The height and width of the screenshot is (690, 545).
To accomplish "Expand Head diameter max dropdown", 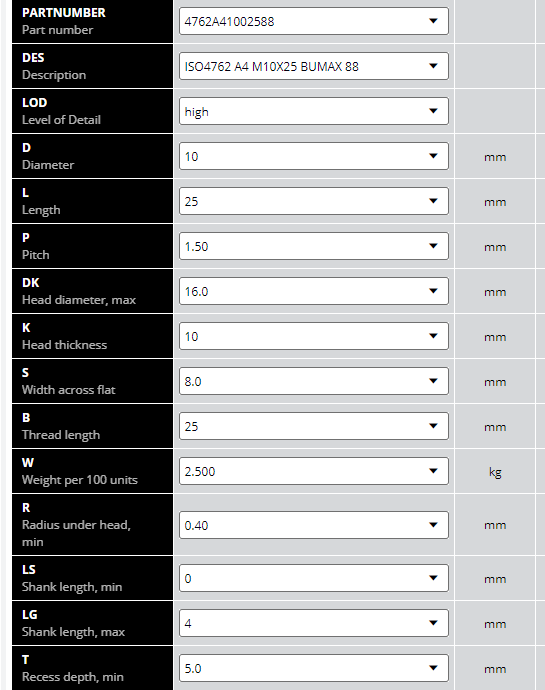I will (x=313, y=291).
